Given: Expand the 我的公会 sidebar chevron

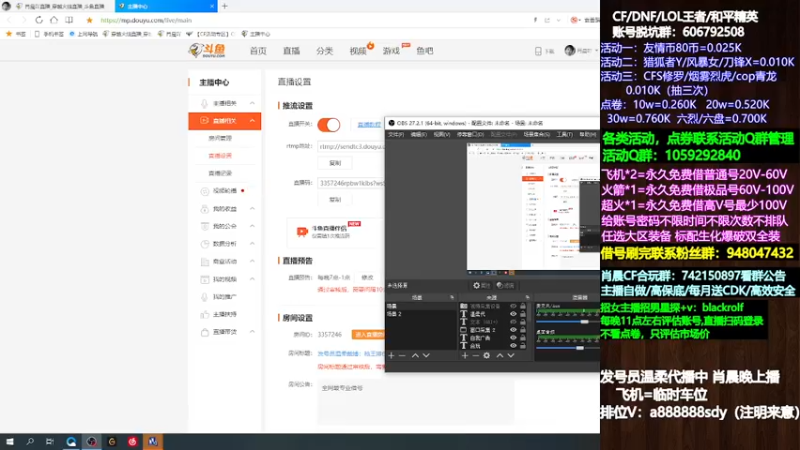Looking at the screenshot, I should tap(252, 226).
